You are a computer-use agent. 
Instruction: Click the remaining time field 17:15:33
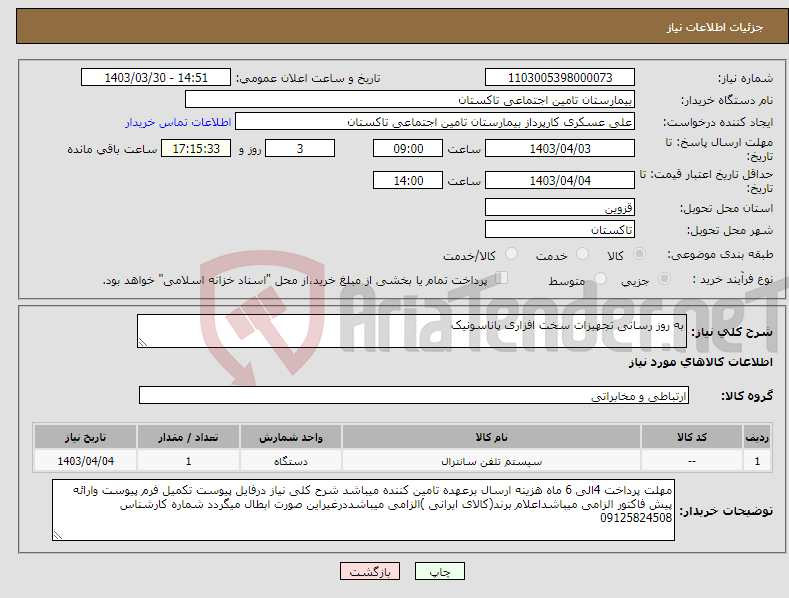[196, 148]
